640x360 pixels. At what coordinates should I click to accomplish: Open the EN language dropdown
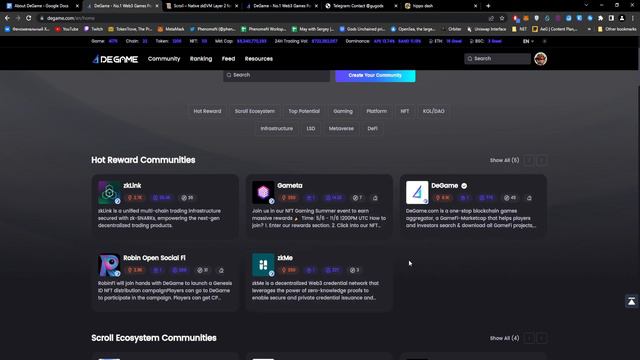coord(528,41)
